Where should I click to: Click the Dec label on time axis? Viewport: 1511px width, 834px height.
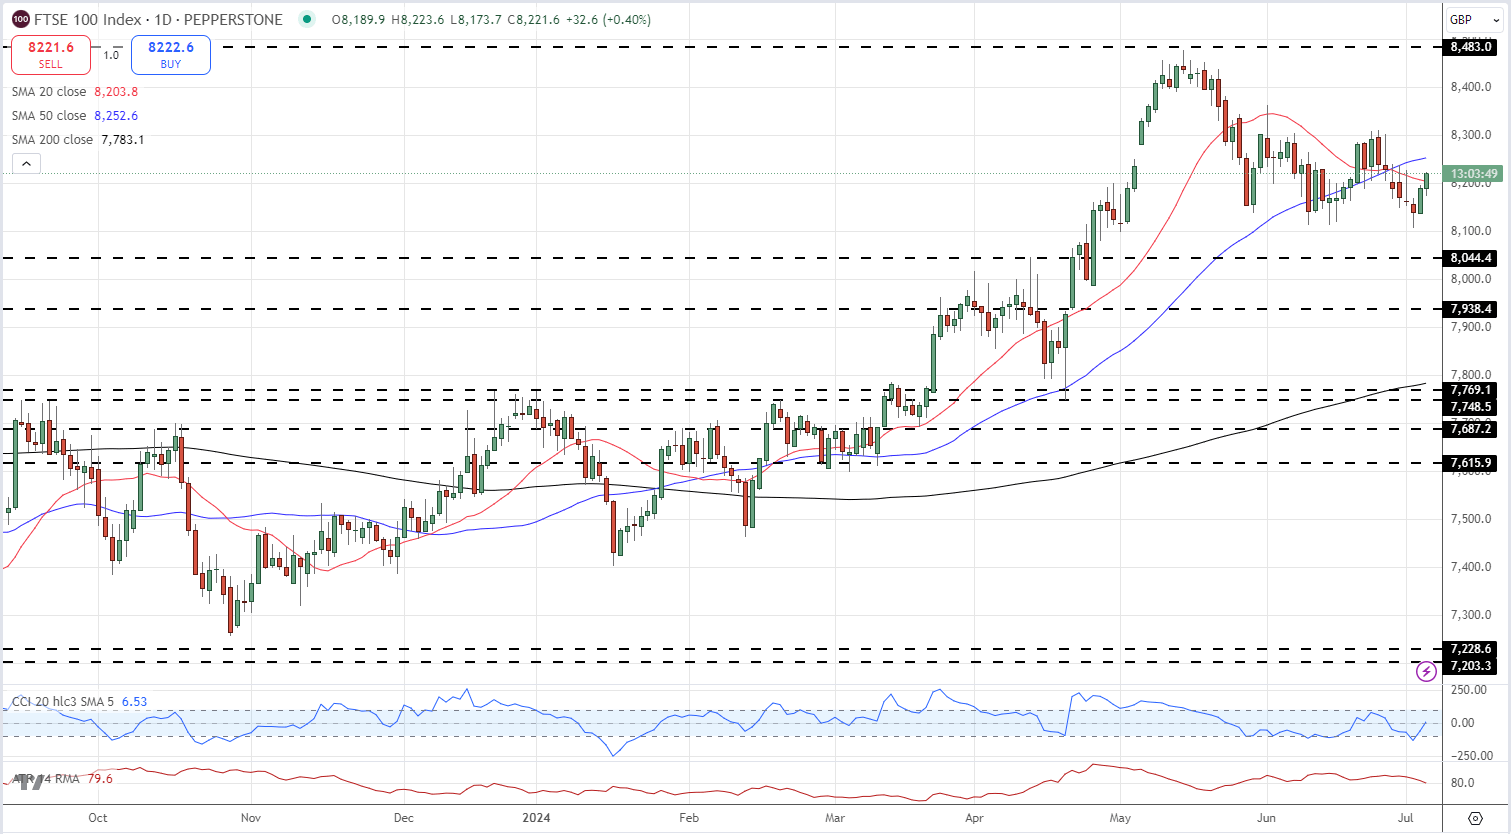403,818
